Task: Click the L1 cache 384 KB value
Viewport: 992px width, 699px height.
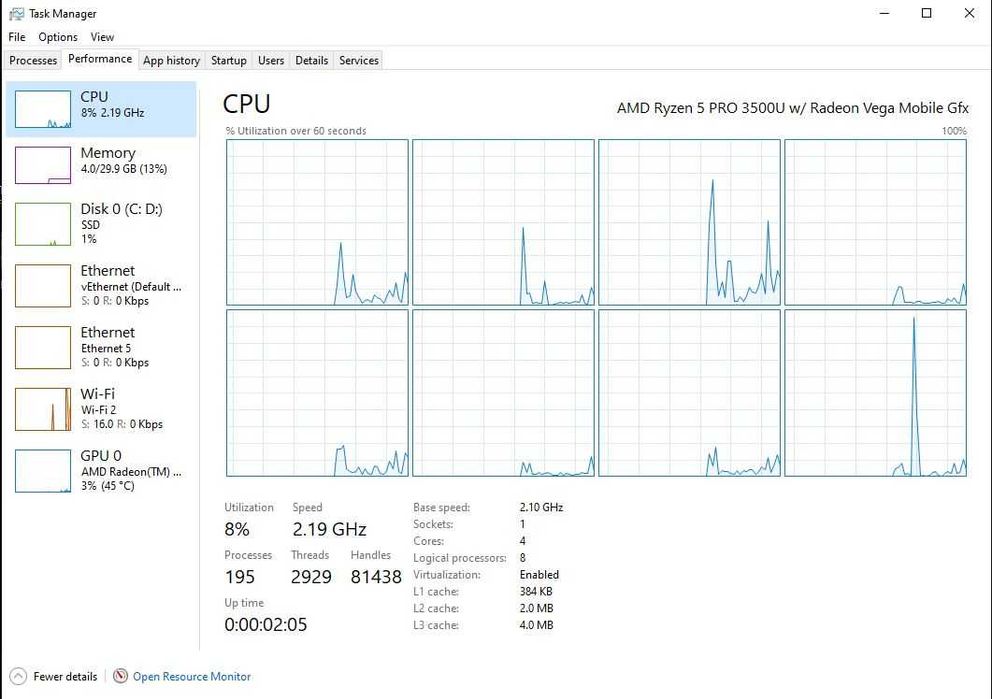Action: click(536, 591)
